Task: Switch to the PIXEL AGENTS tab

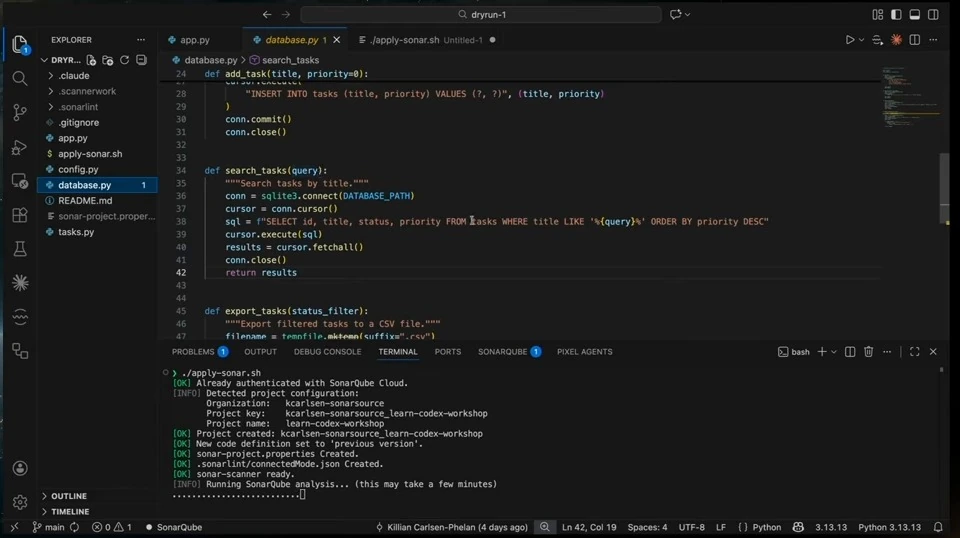Action: (585, 352)
